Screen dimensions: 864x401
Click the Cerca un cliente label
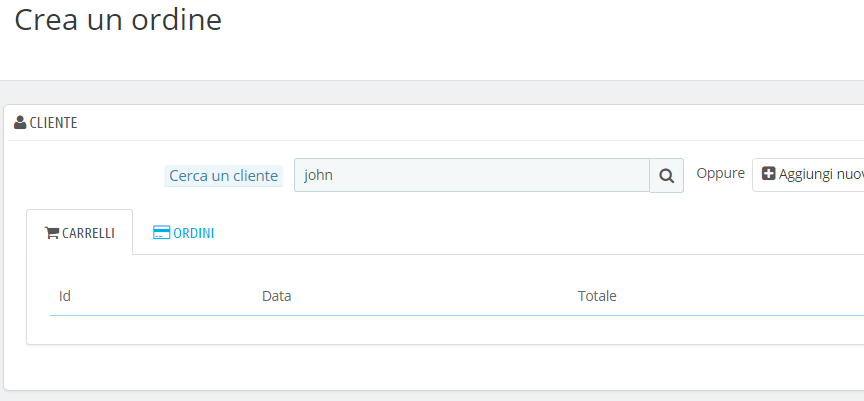[x=224, y=176]
